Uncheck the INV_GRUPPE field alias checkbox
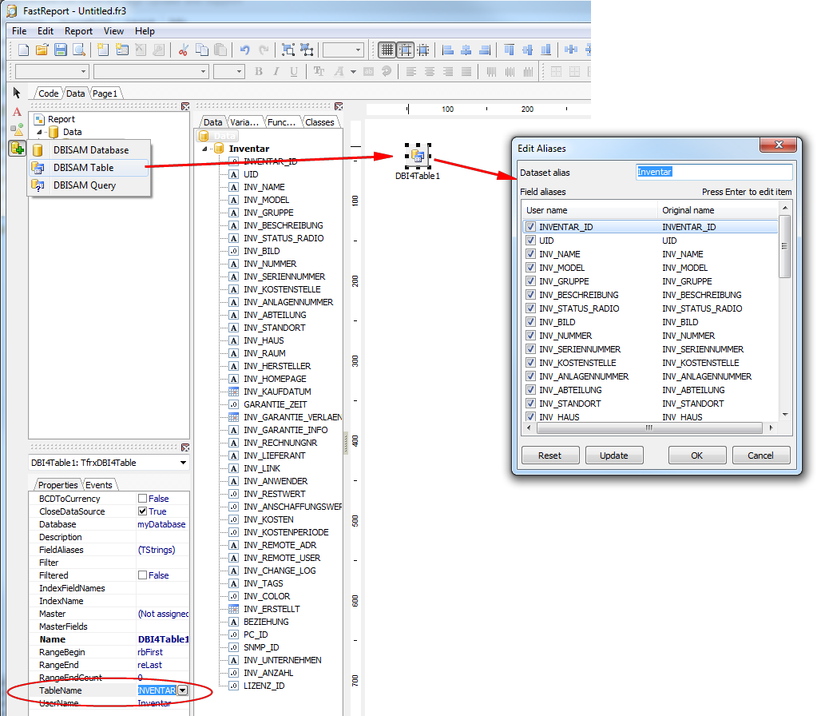This screenshot has width=821, height=716. coord(531,281)
